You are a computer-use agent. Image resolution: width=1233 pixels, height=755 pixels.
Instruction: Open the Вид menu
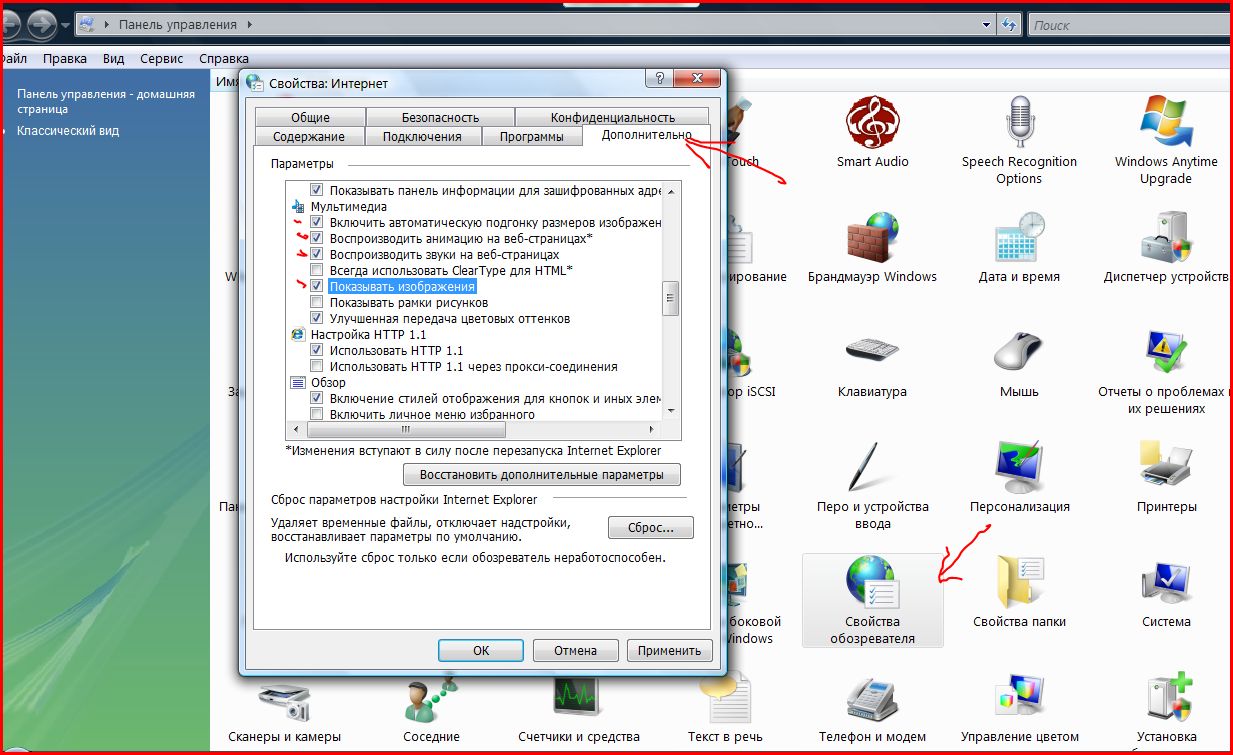click(113, 59)
